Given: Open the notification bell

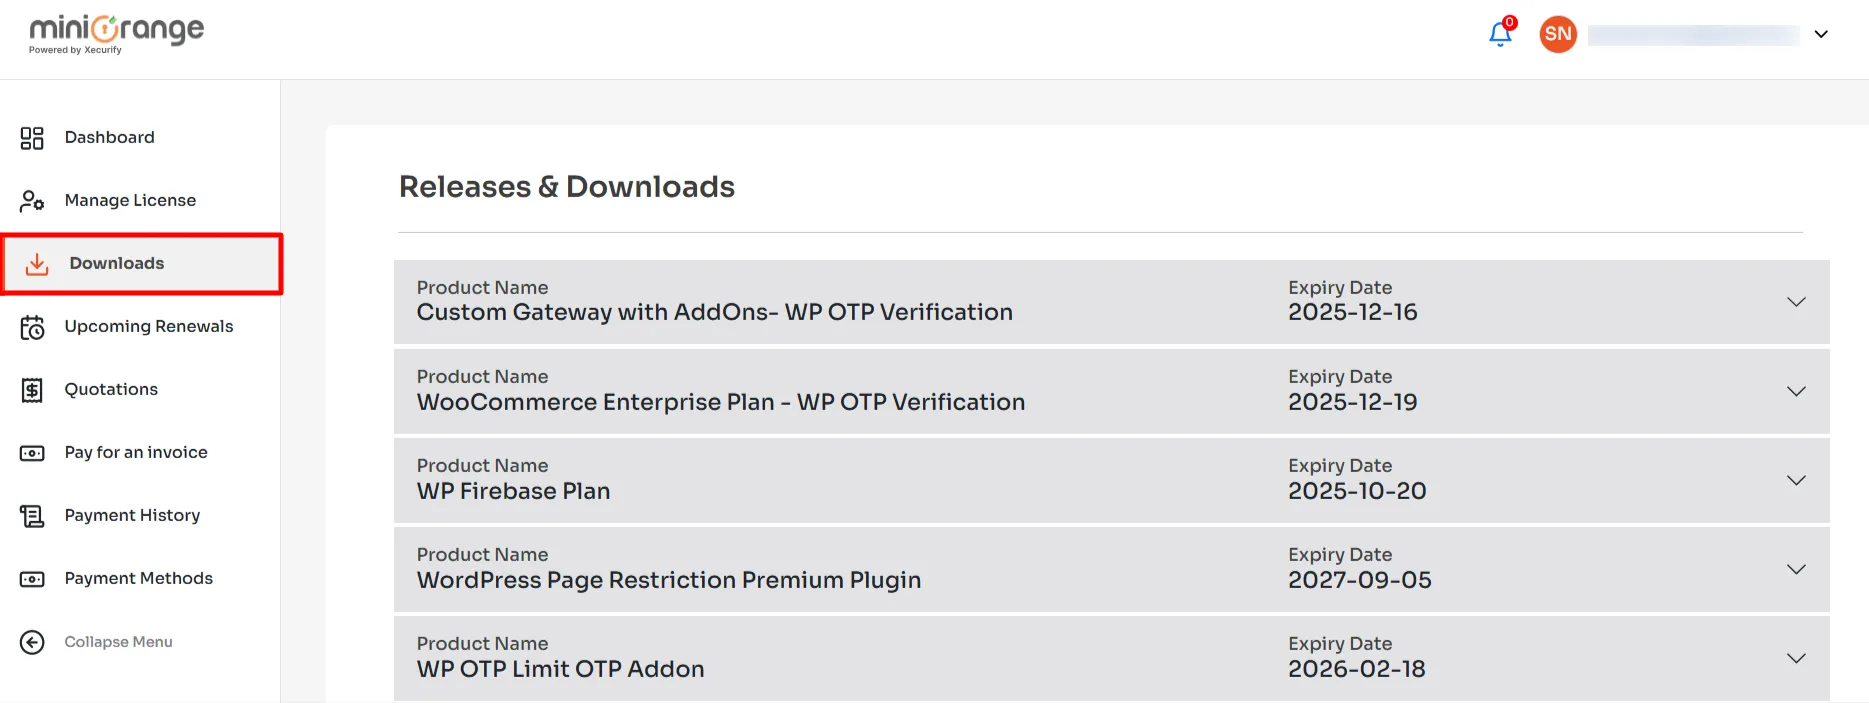Looking at the screenshot, I should tap(1500, 34).
